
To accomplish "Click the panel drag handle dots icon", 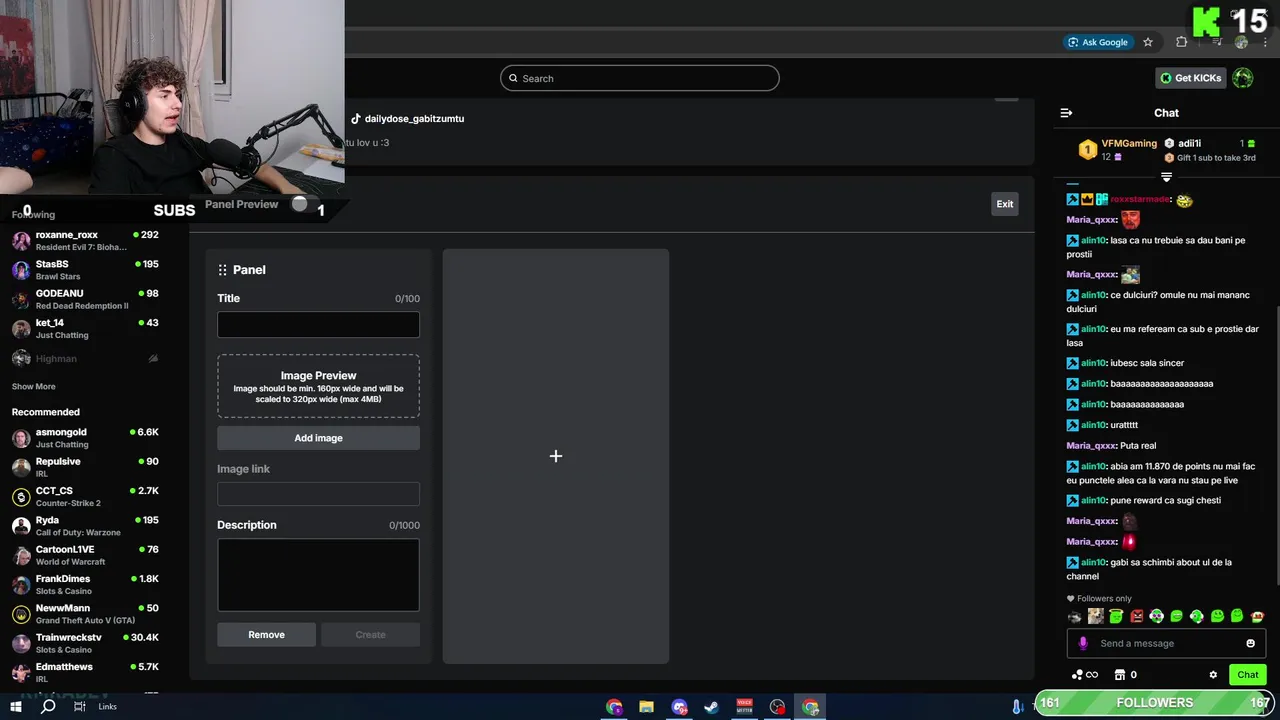I will [222, 270].
